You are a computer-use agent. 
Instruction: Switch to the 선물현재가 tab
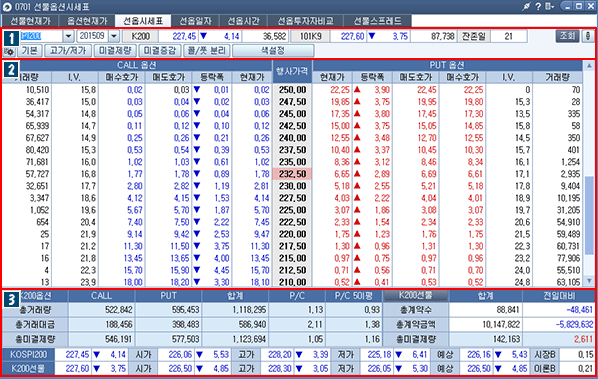[x=30, y=21]
